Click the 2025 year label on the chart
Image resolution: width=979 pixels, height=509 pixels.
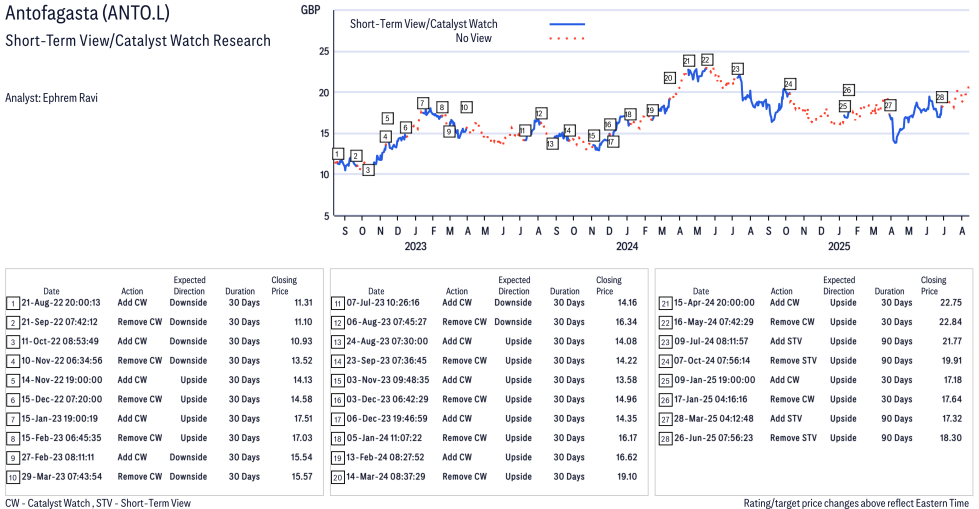click(839, 246)
